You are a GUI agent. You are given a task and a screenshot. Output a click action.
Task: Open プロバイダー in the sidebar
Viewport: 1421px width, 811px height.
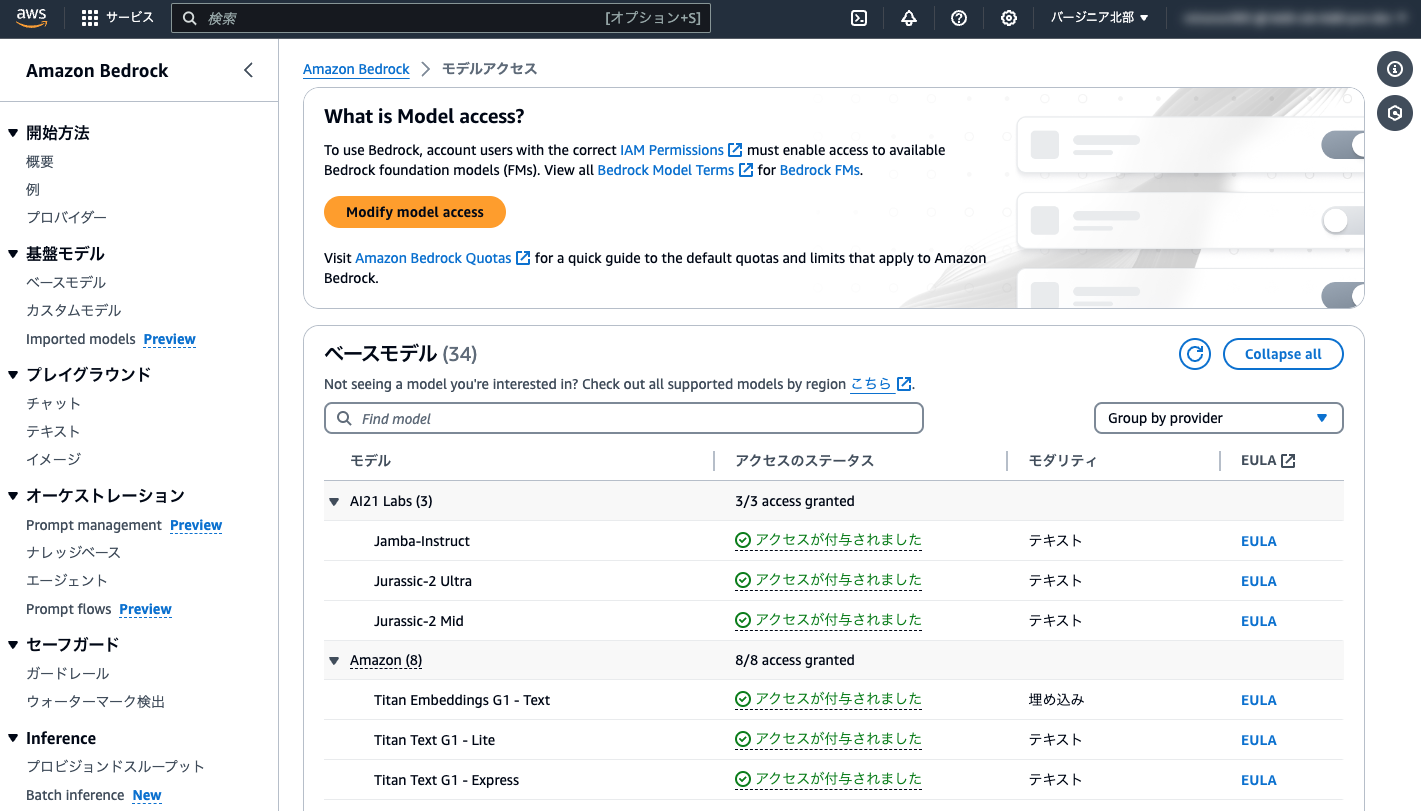click(66, 218)
